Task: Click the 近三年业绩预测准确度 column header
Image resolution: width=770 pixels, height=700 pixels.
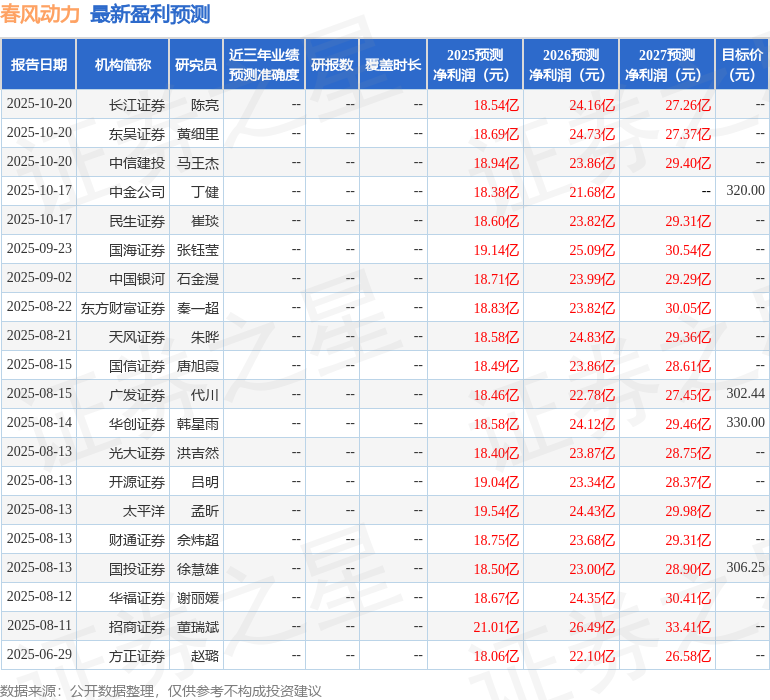Action: coord(264,65)
